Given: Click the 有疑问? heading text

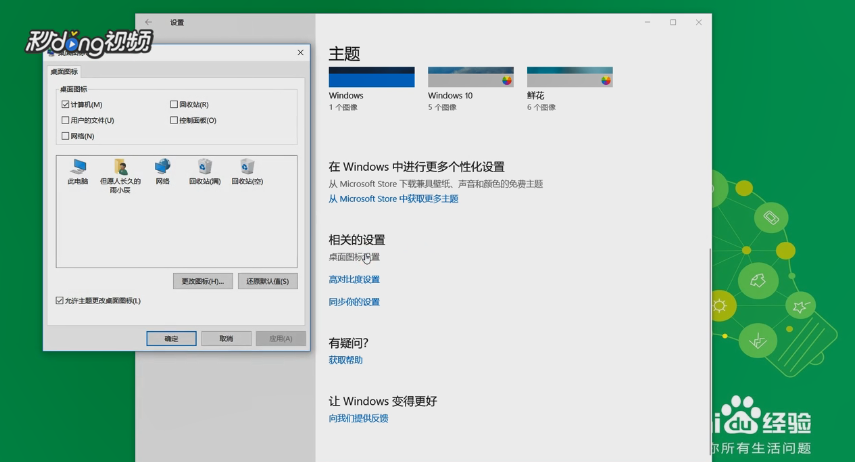Looking at the screenshot, I should point(348,343).
